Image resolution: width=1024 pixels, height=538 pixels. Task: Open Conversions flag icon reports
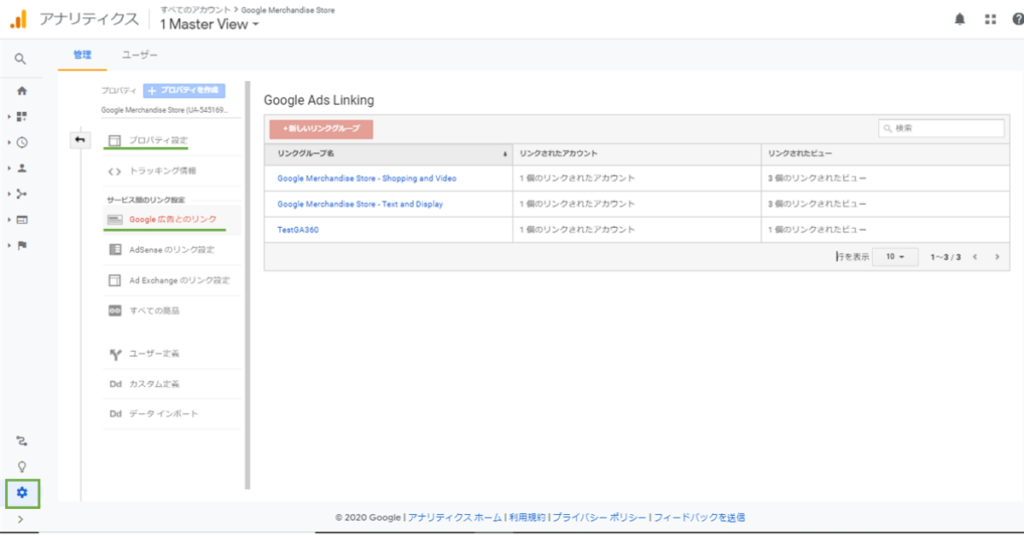click(x=22, y=245)
